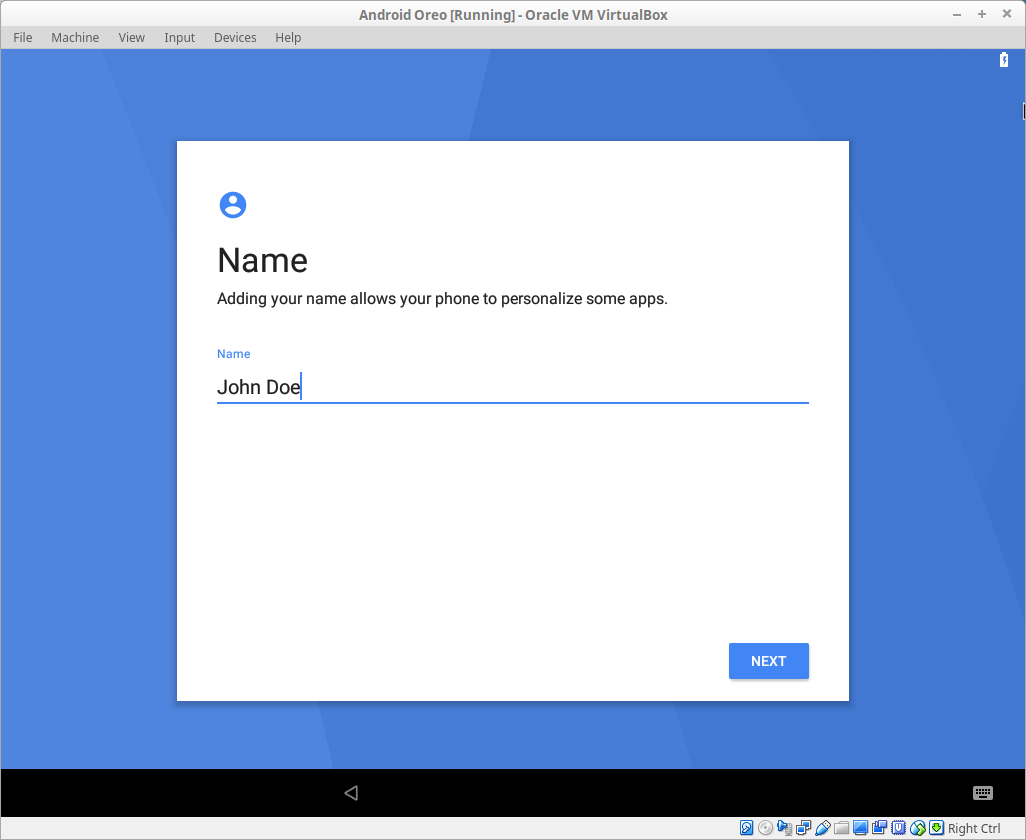Click the USB devices status icon
The image size is (1026, 840).
tap(823, 828)
